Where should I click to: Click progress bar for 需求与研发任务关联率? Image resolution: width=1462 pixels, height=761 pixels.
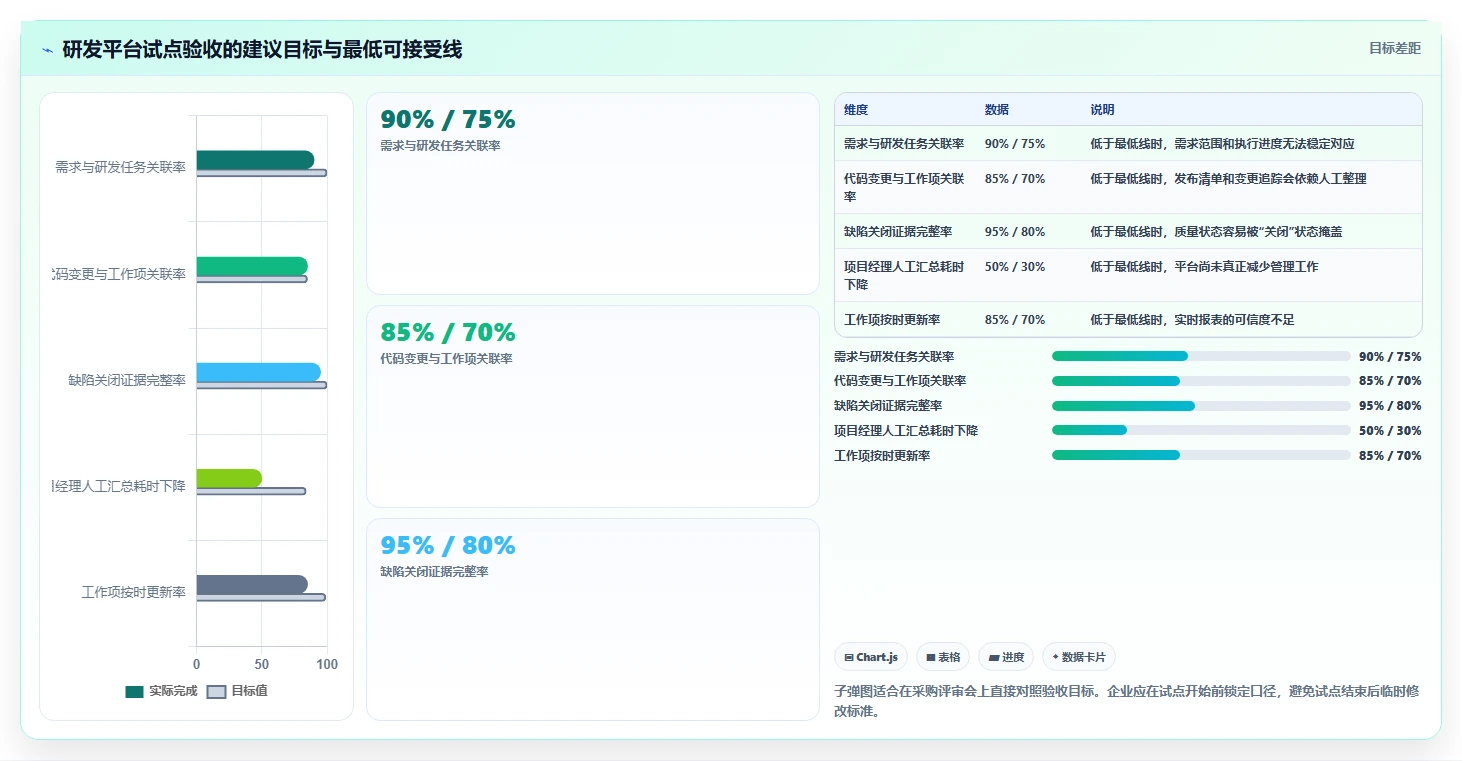[x=1201, y=356]
